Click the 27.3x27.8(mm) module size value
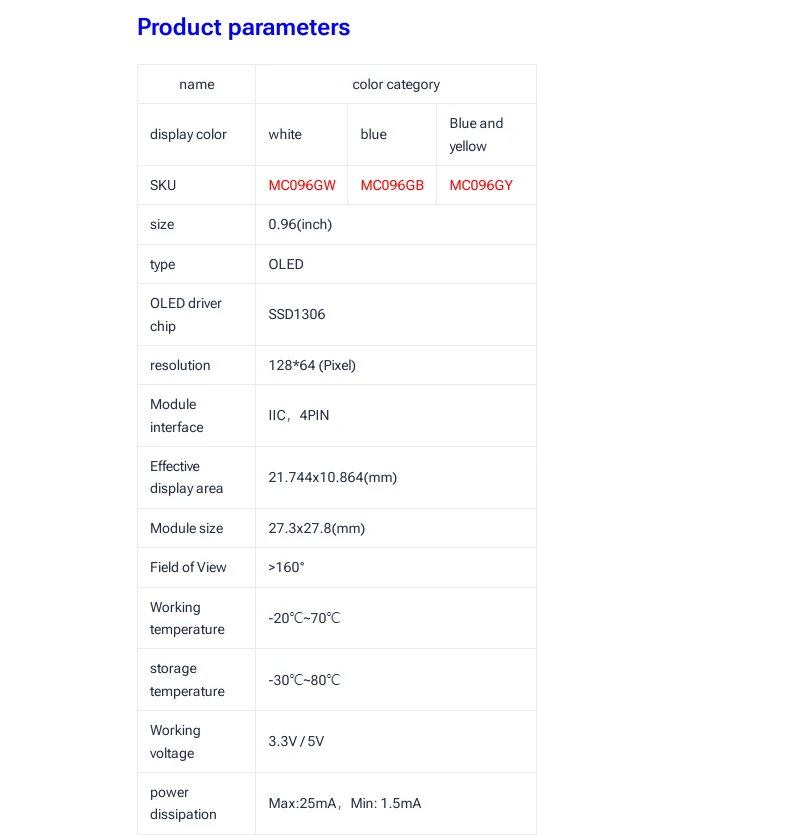 point(317,528)
